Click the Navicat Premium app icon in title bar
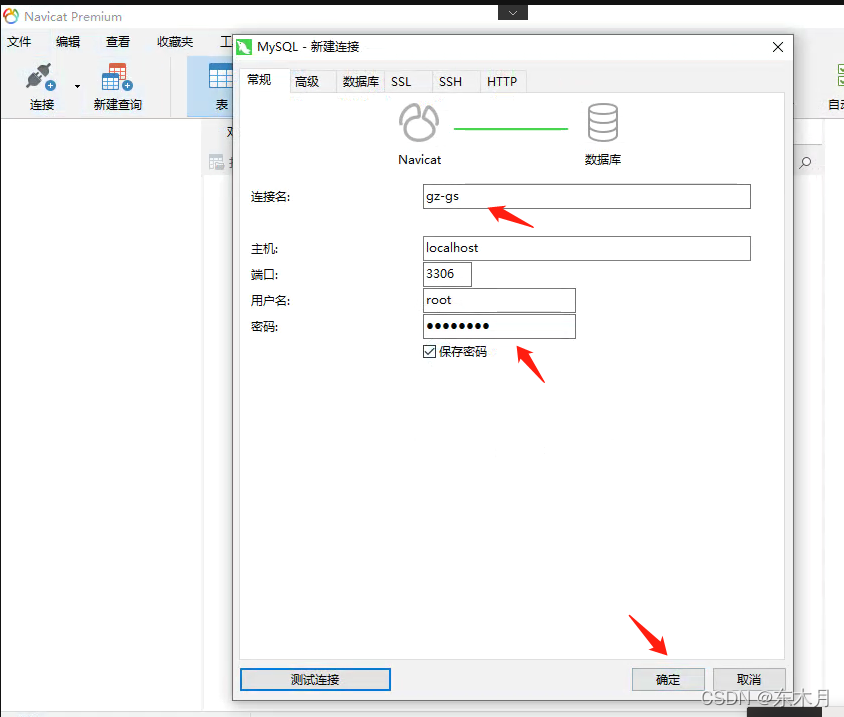 click(x=11, y=16)
